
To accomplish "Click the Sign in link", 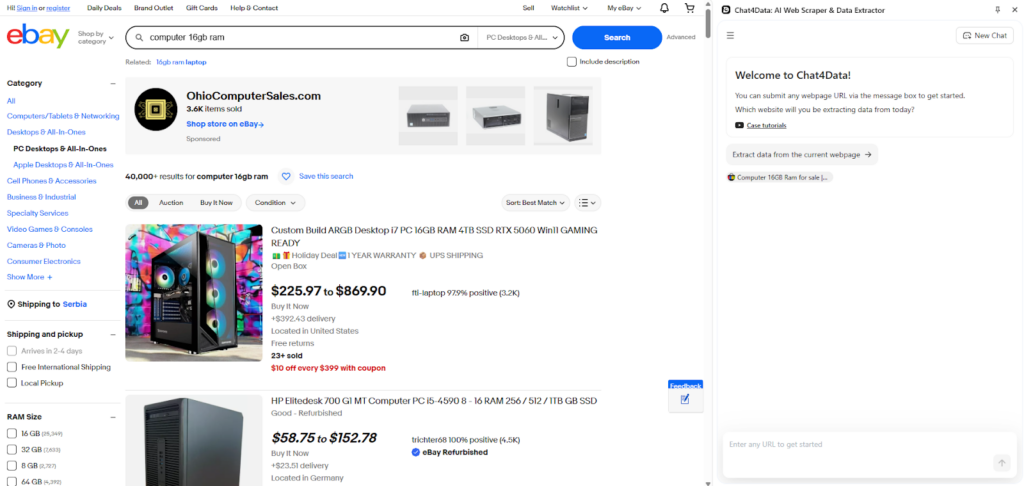I will (26, 8).
